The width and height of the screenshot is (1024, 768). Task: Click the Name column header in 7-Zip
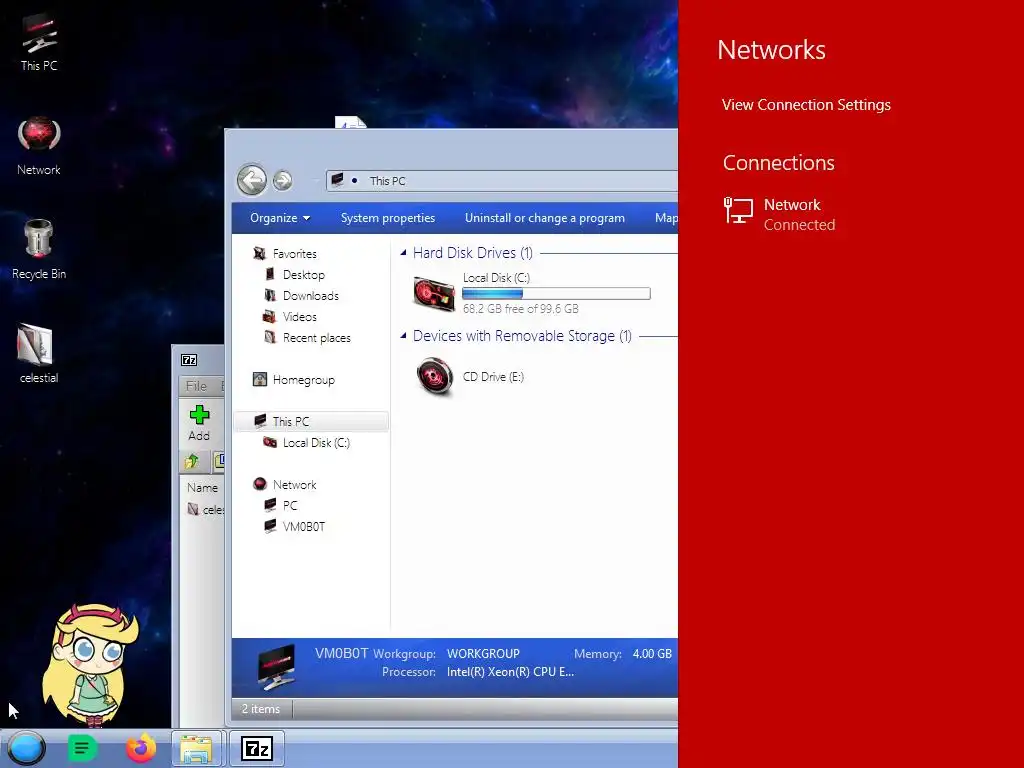(x=202, y=487)
